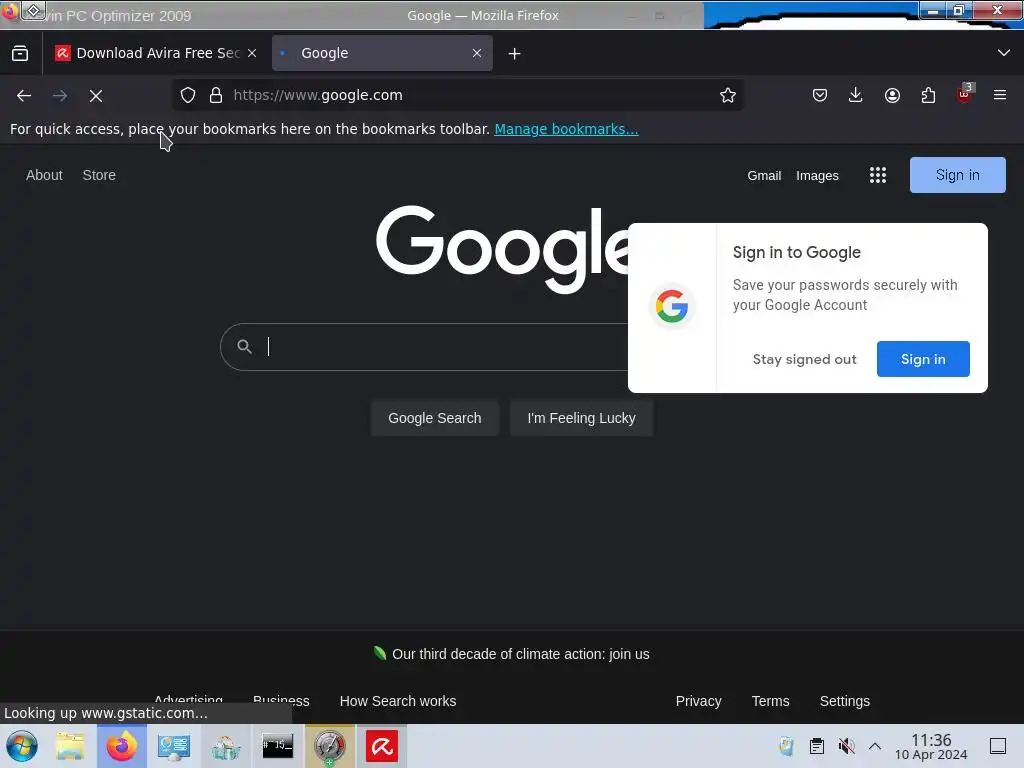This screenshot has height=768, width=1024.
Task: Open the Extensions puzzle icon
Action: (x=928, y=95)
